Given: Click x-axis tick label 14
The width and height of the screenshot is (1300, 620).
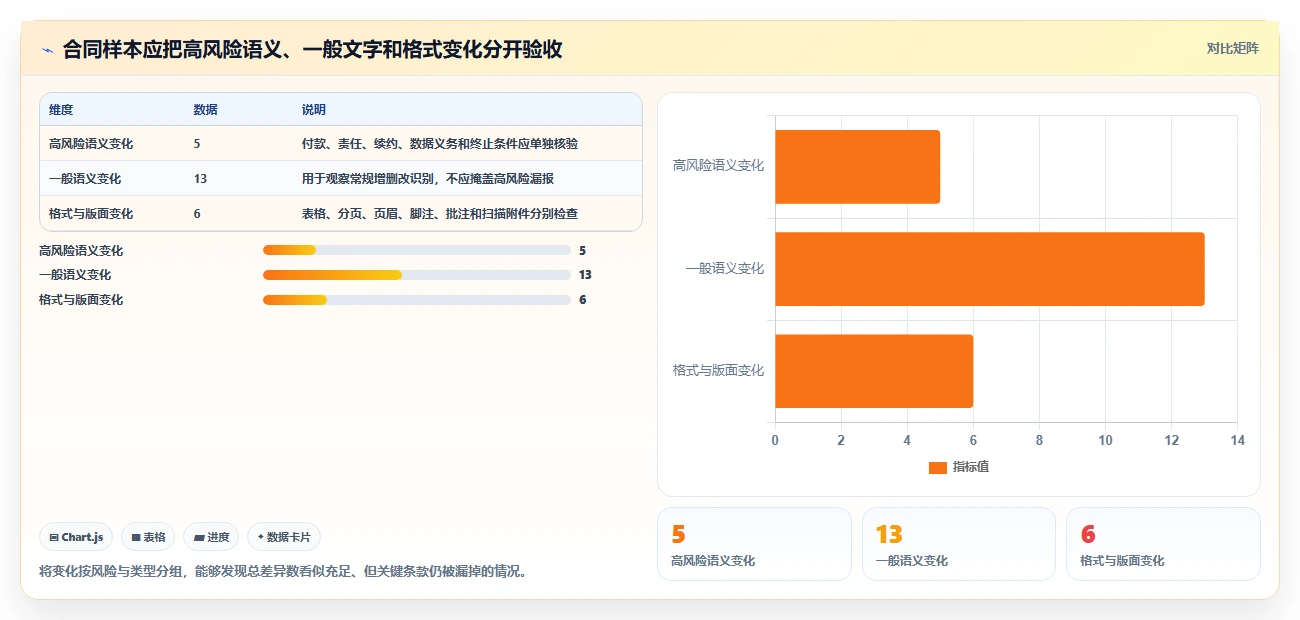Looking at the screenshot, I should 1237,440.
